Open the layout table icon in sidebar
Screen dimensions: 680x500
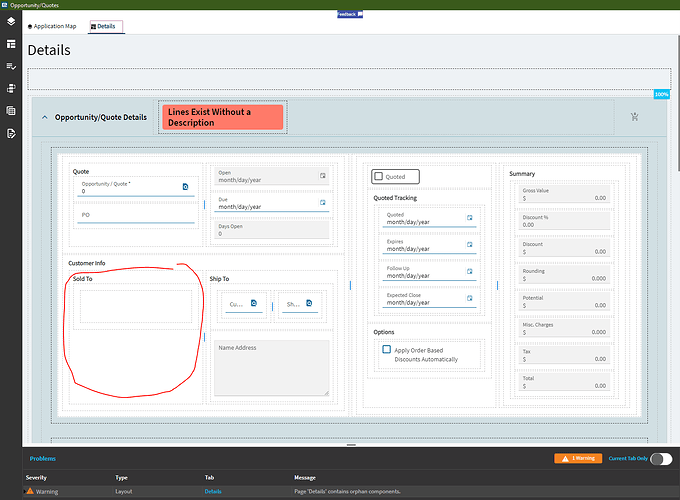tap(11, 44)
